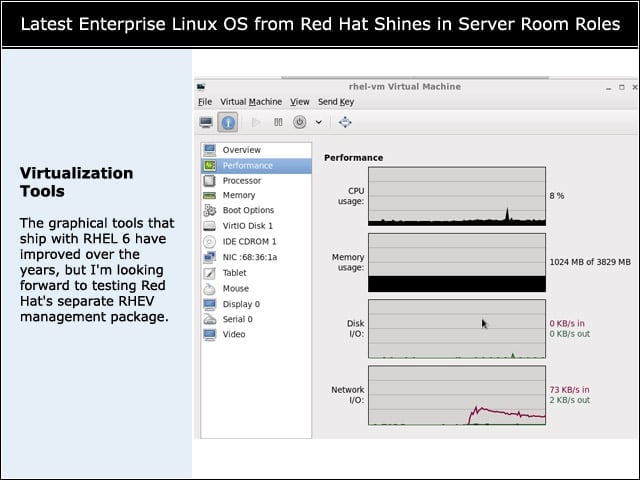
Task: Click the rhel-vm Virtual Machine title
Action: tap(404, 87)
